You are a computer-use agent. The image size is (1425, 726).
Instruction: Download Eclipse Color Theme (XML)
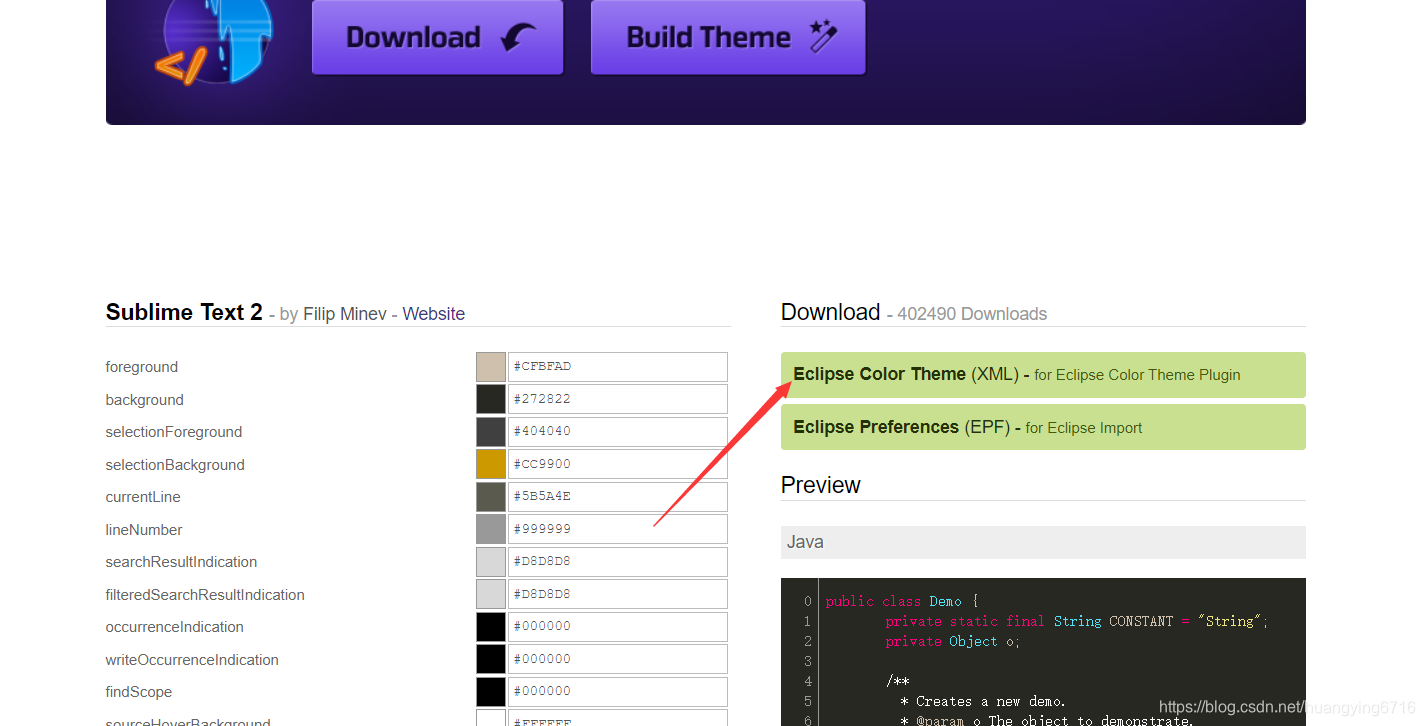[x=1043, y=375]
